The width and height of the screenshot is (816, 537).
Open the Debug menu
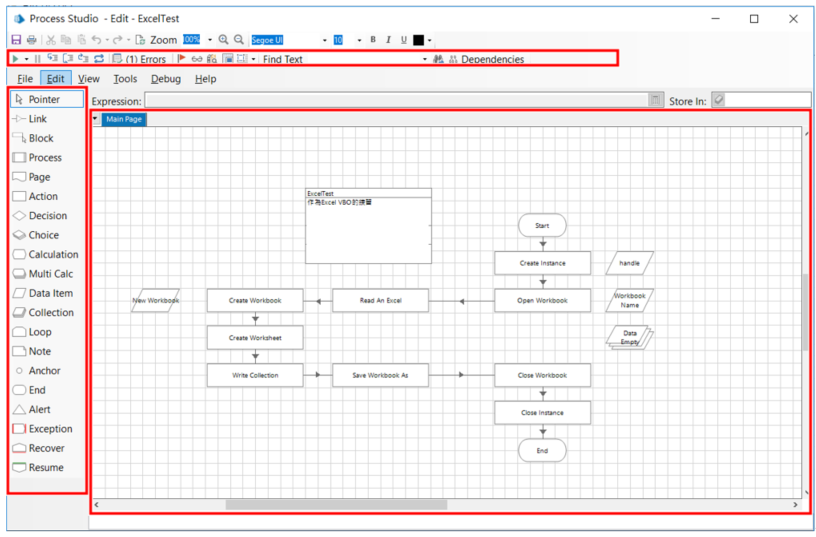[165, 79]
